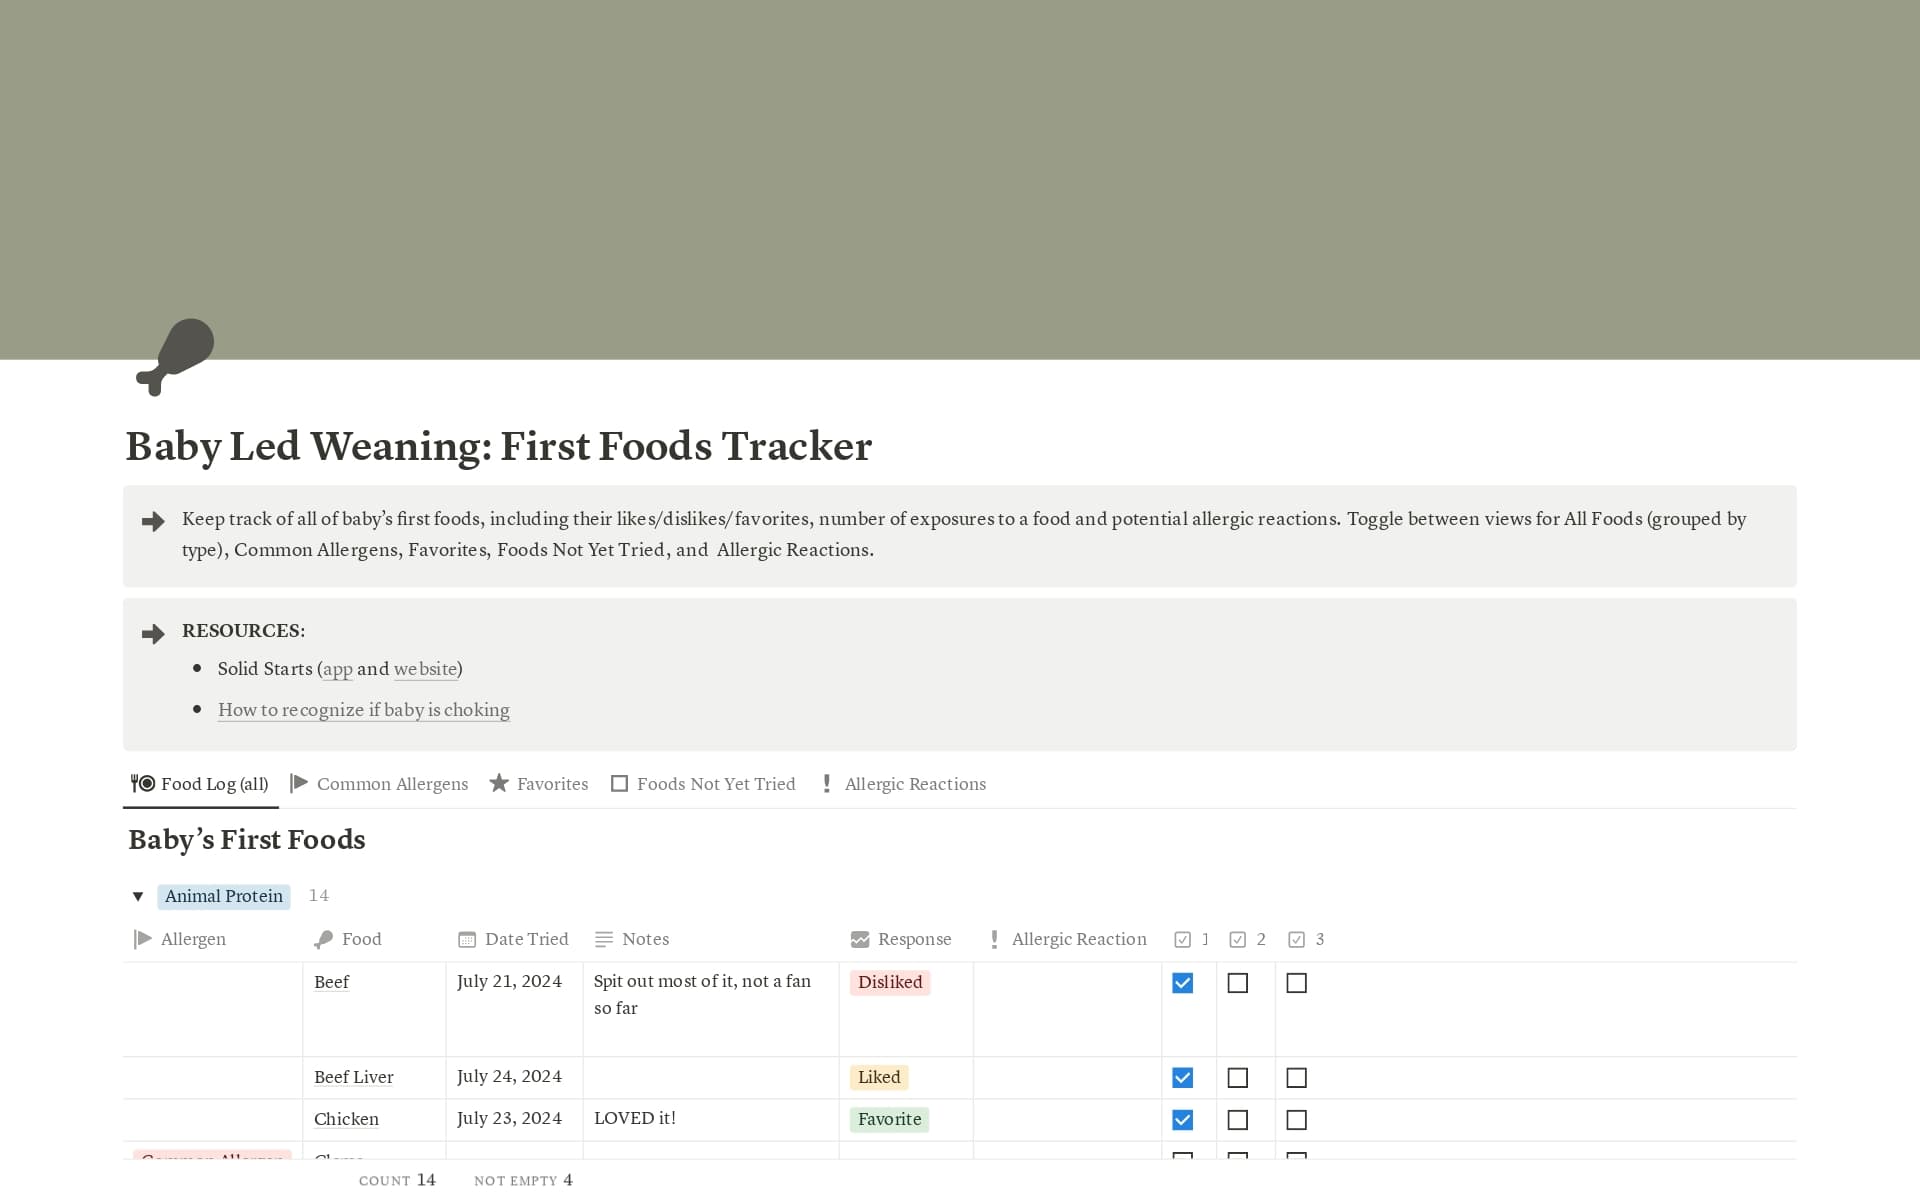1920x1199 pixels.
Task: Click the exclamation icon beside Allergic Reaction
Action: click(995, 939)
